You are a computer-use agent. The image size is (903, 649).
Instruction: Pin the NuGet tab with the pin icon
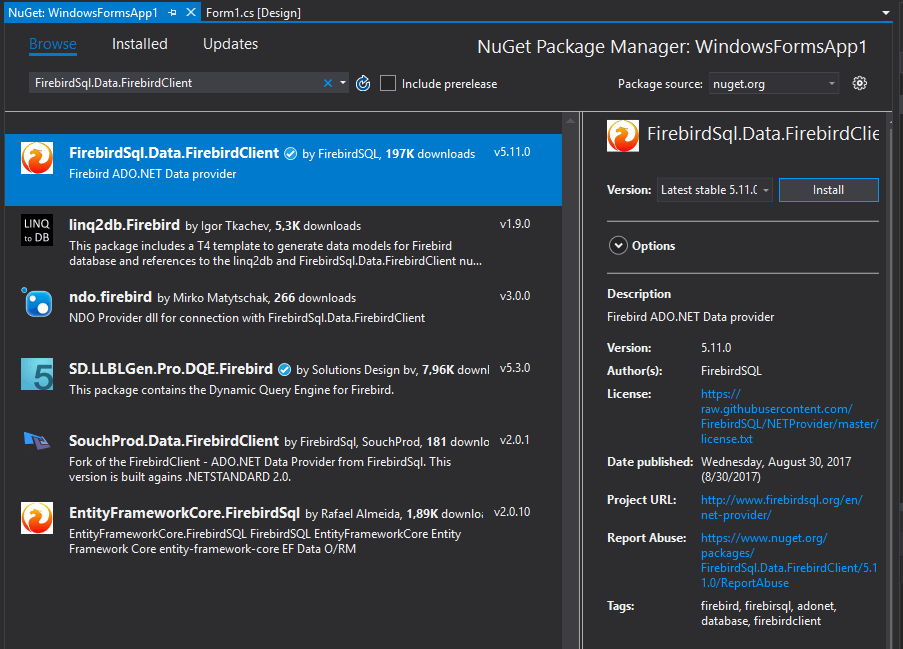point(173,12)
